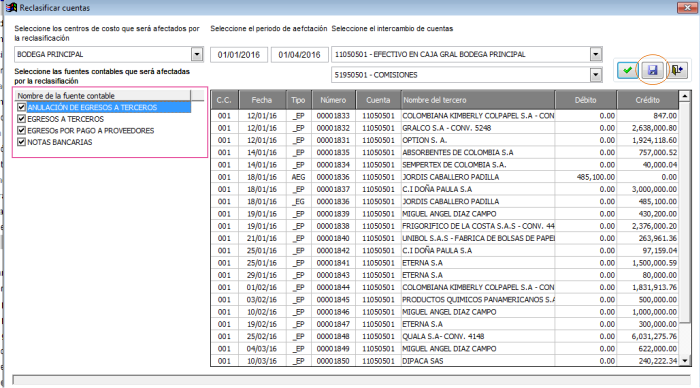The image size is (700, 388).
Task: Select the GRALCO S.A - CONV. 5248 row
Action: pos(446,128)
